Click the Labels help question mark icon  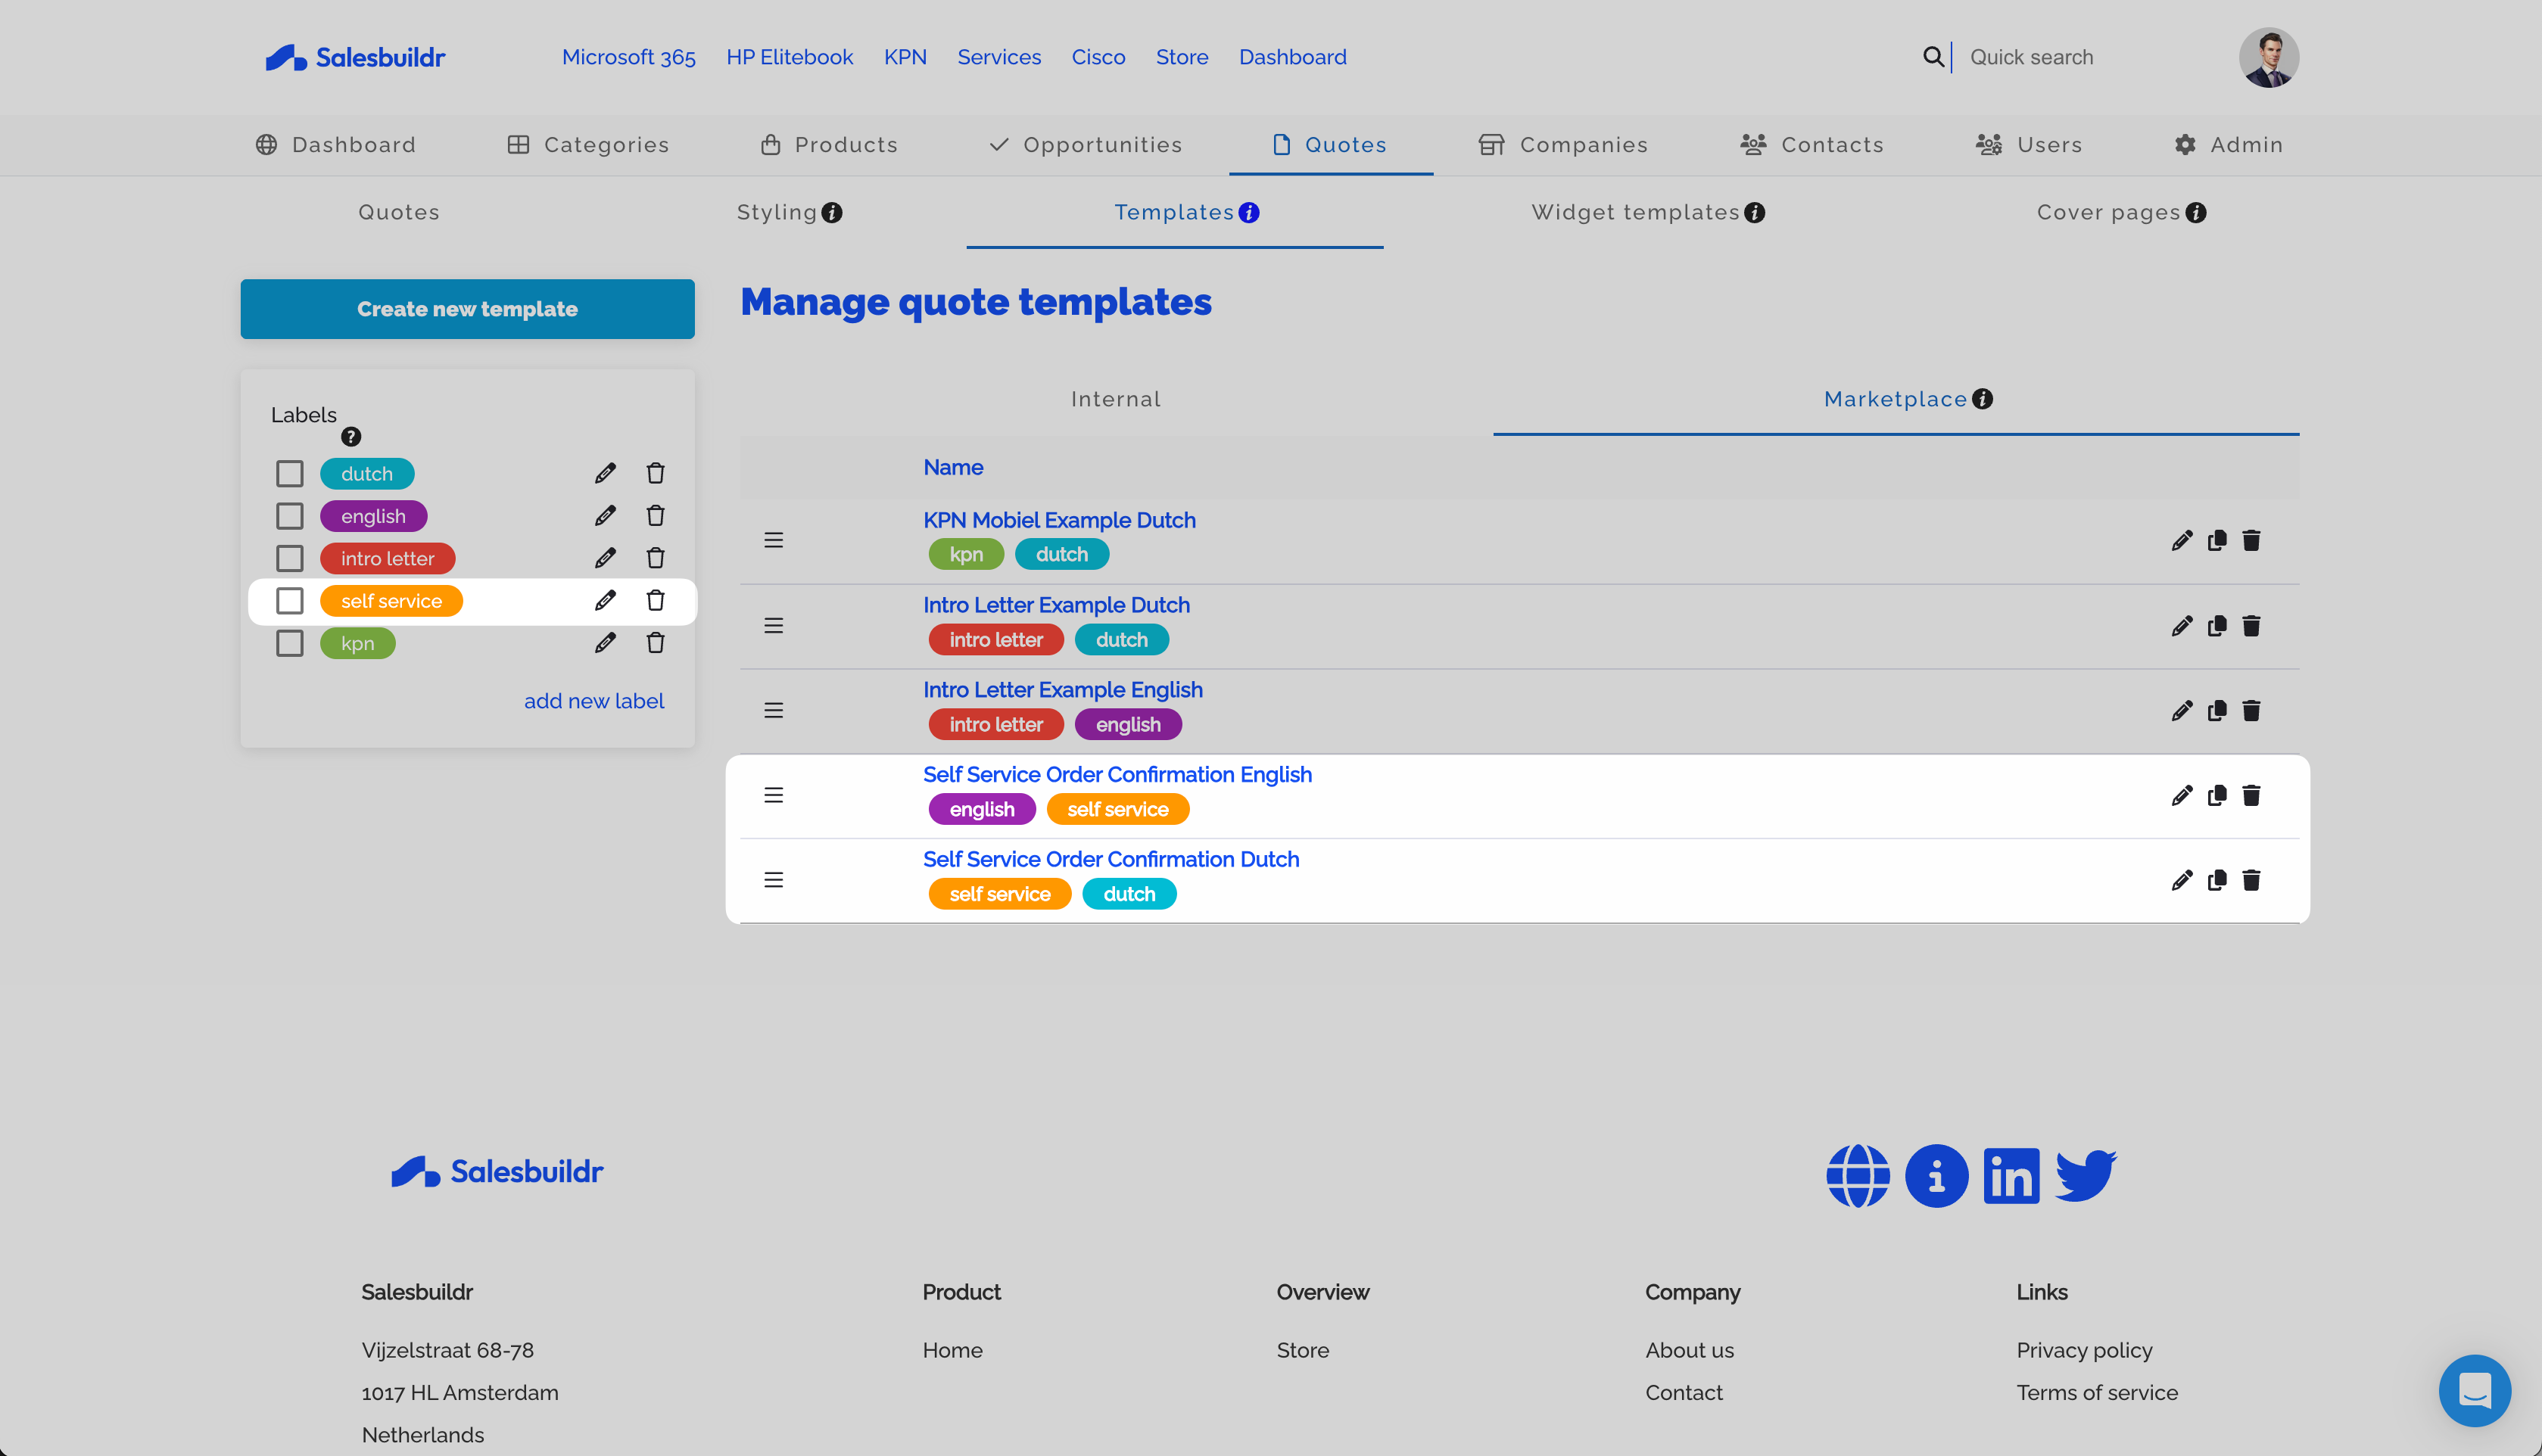tap(351, 437)
